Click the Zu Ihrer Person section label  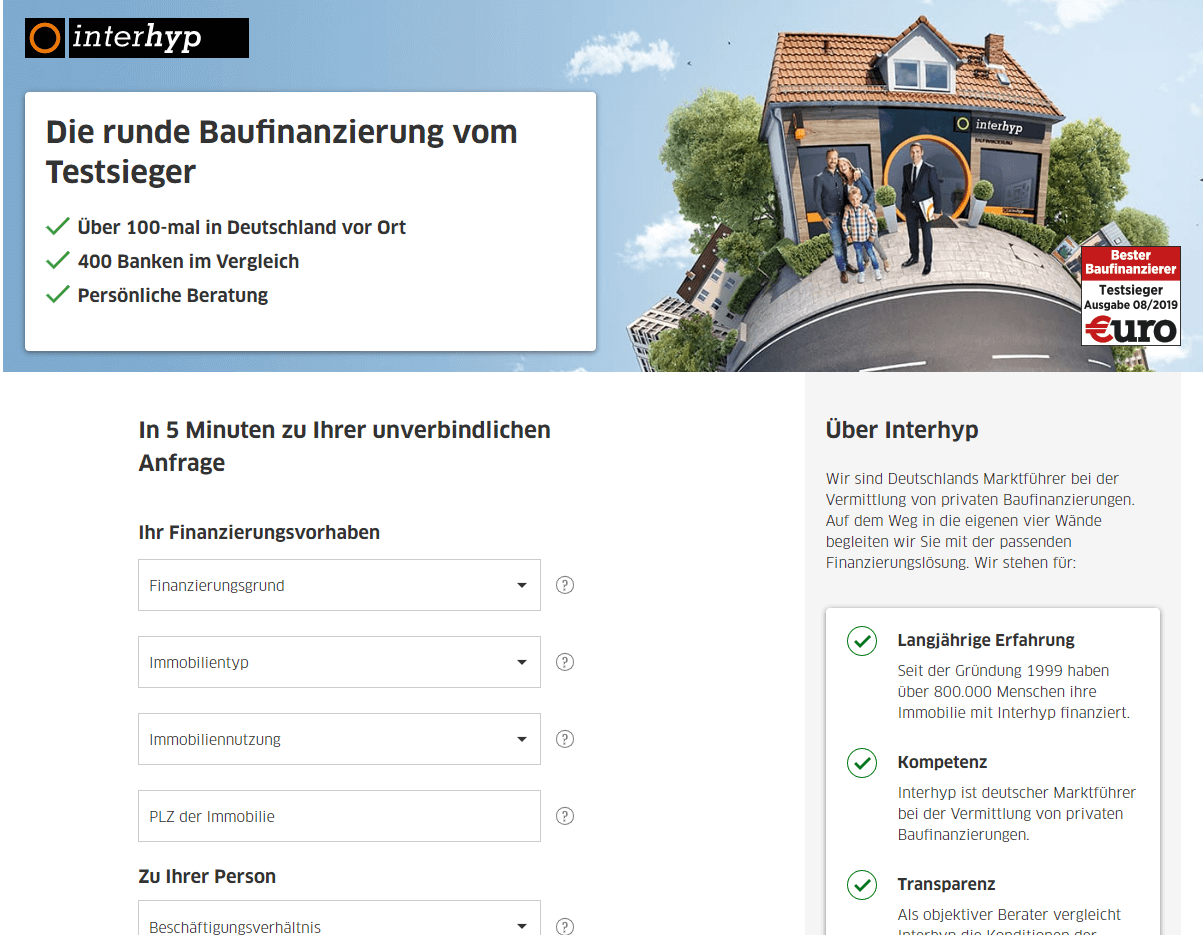pos(207,876)
